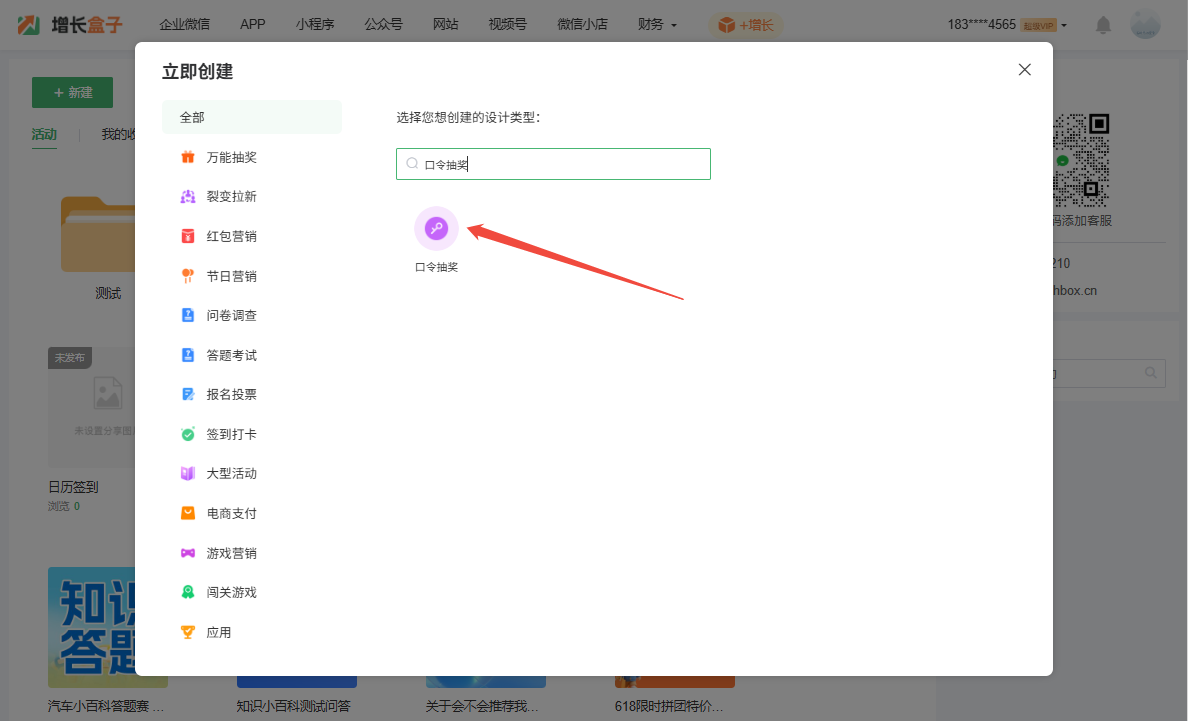The height and width of the screenshot is (721, 1188).
Task: Choose 裂变拉新 category icon
Action: [x=188, y=197]
